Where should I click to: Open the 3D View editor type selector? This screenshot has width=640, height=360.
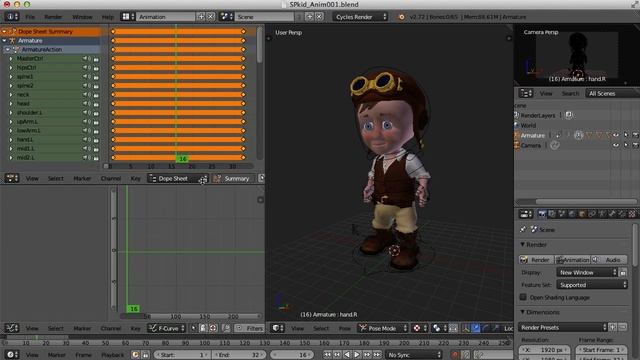[278, 328]
